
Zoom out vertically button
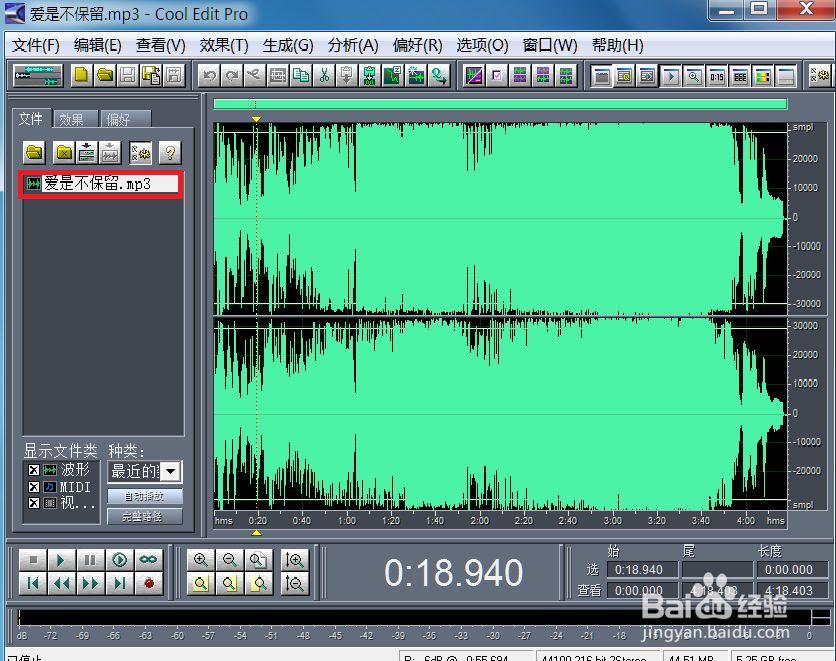pyautogui.click(x=294, y=583)
